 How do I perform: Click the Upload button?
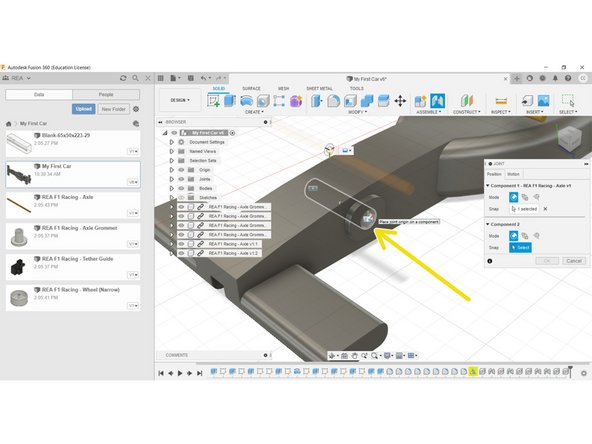(83, 109)
